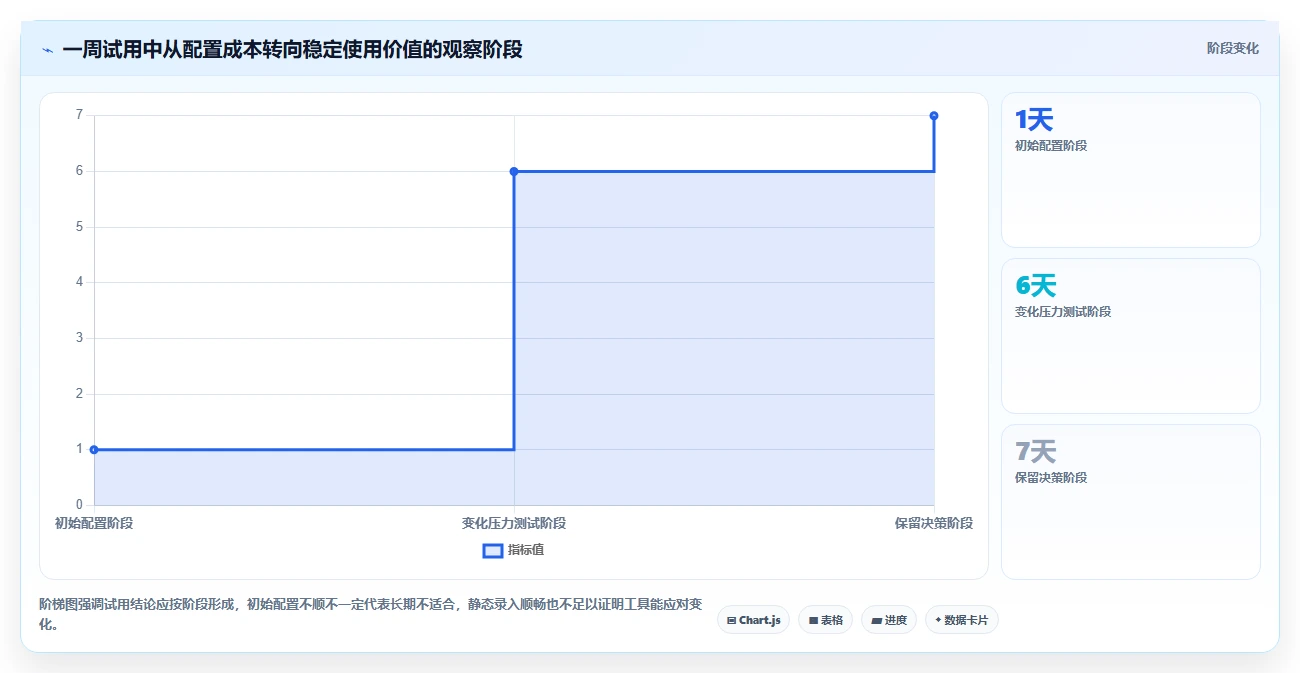1300x673 pixels.
Task: Click the 变化压力测试阶段 x-axis label
Action: pyautogui.click(x=514, y=523)
